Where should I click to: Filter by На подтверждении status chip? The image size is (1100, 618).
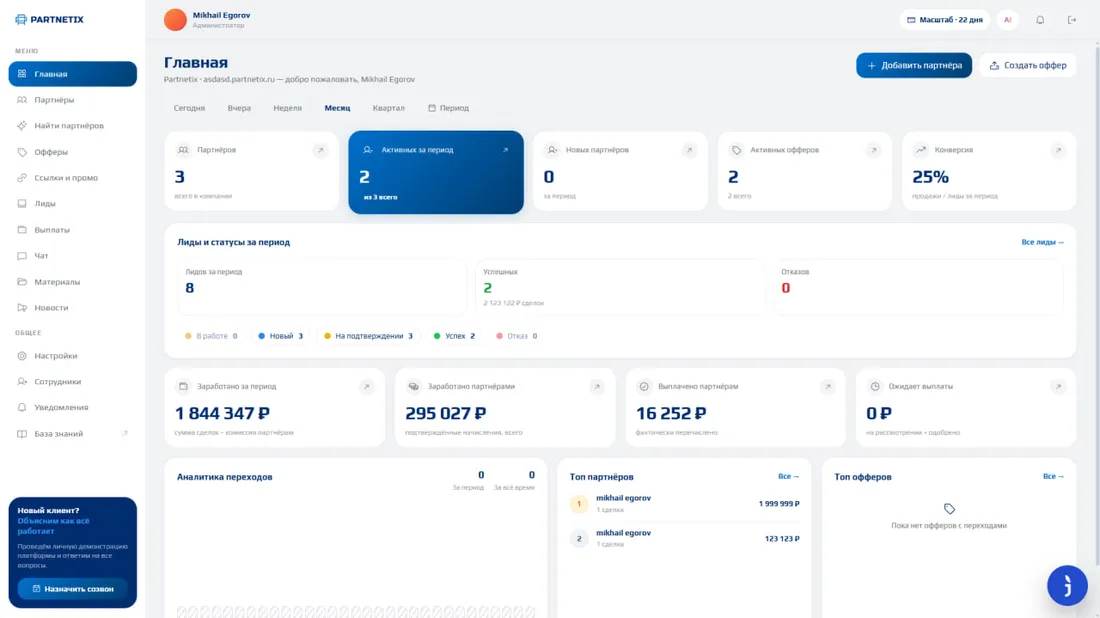pos(368,336)
